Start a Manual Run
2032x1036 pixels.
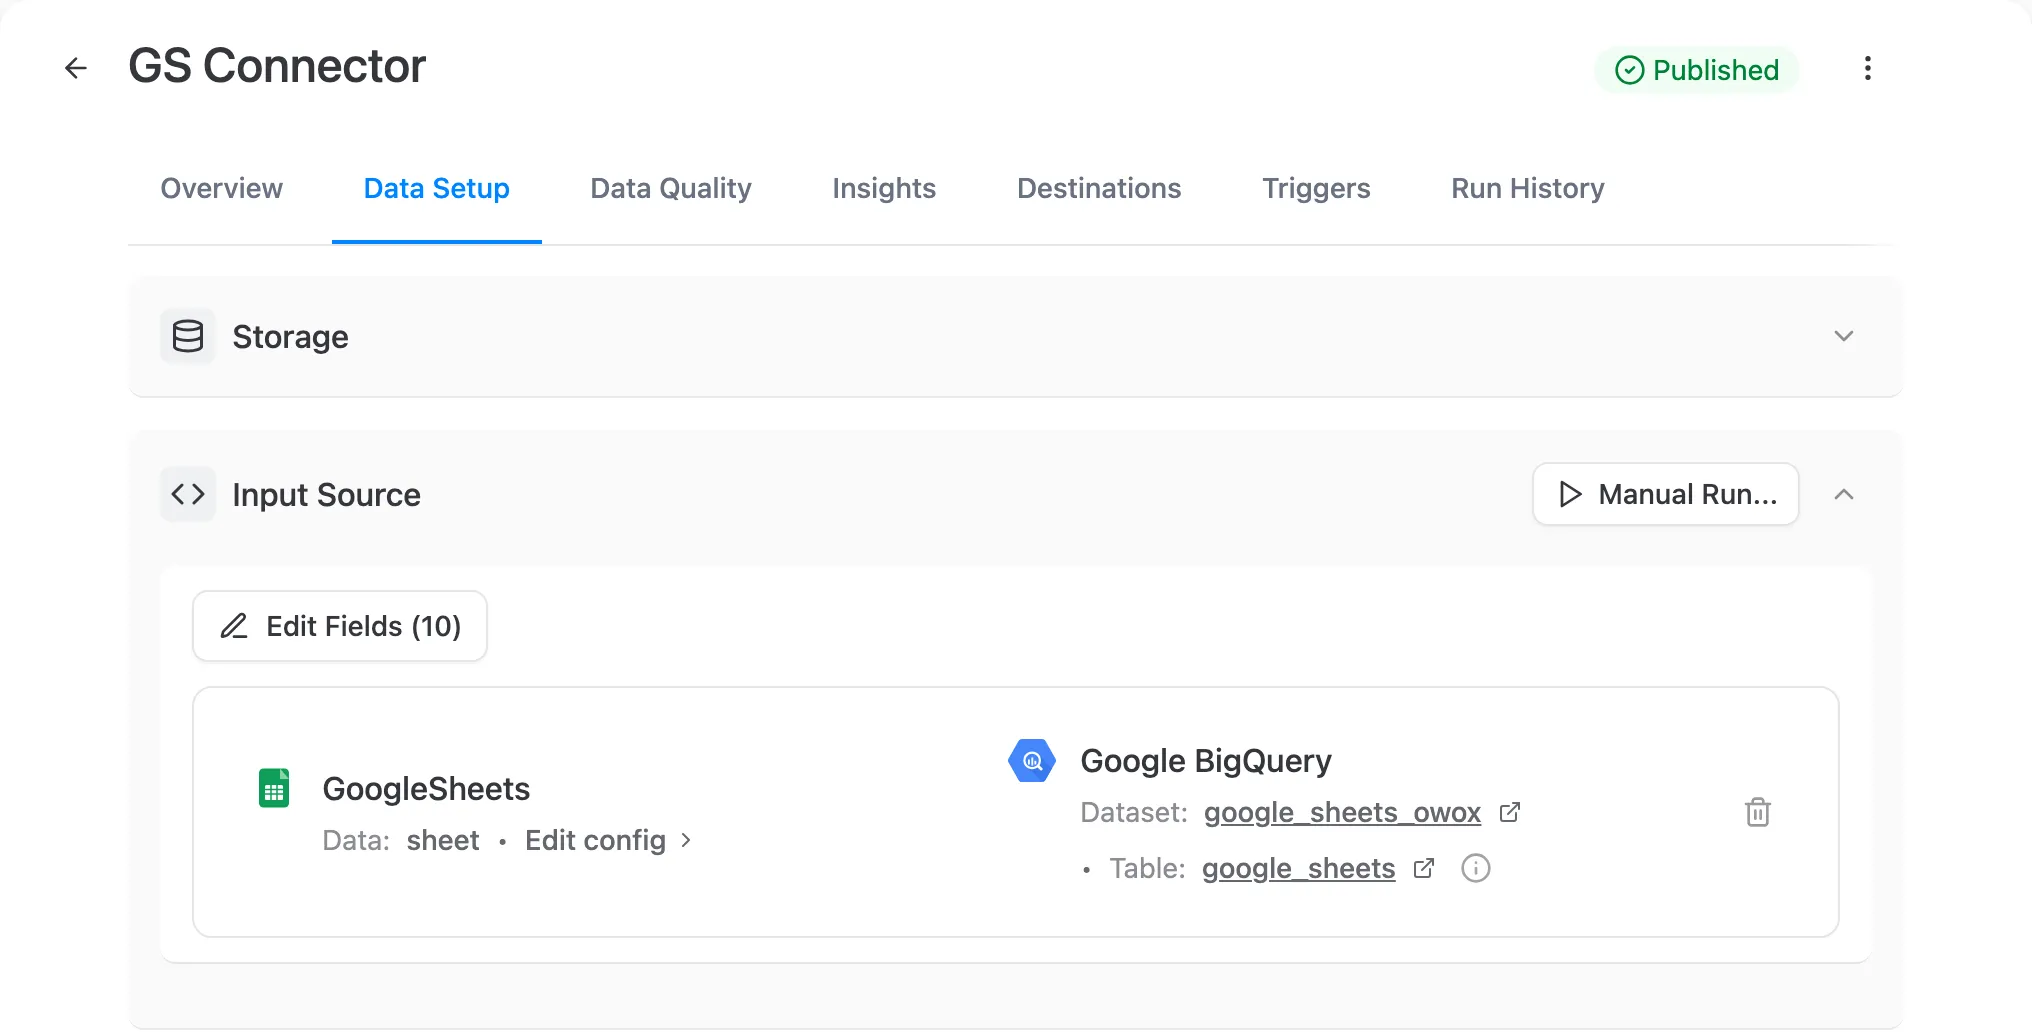pos(1666,494)
